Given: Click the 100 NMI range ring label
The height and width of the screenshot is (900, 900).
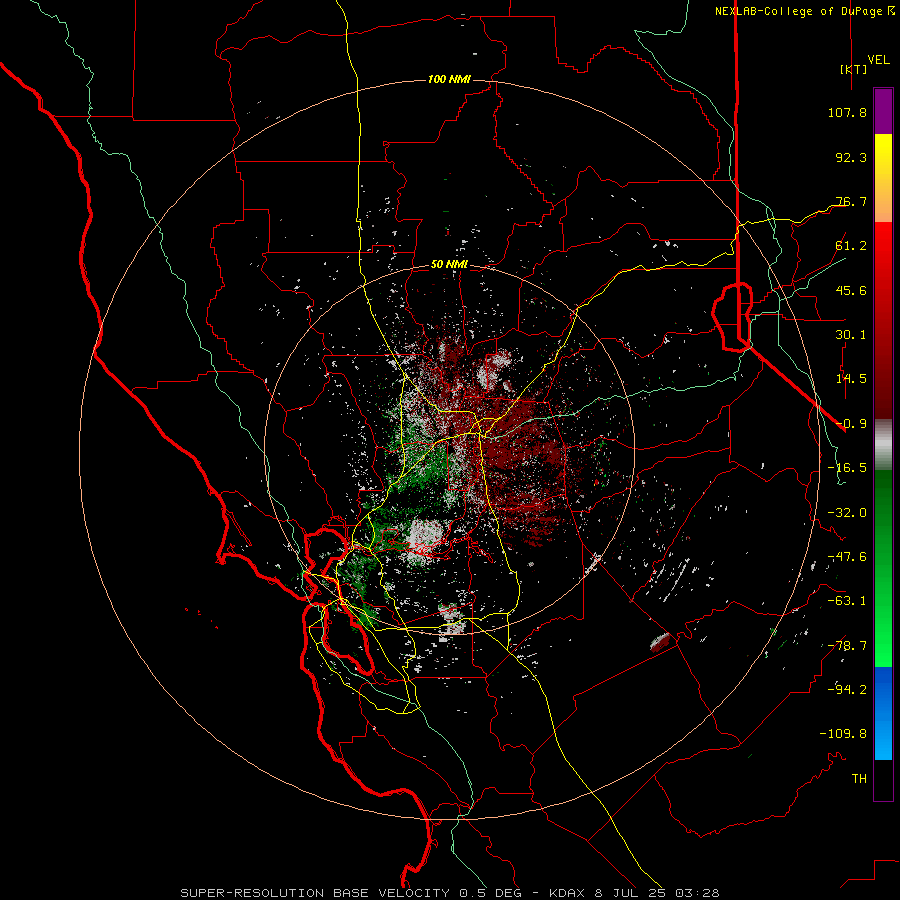Looking at the screenshot, I should 449,79.
